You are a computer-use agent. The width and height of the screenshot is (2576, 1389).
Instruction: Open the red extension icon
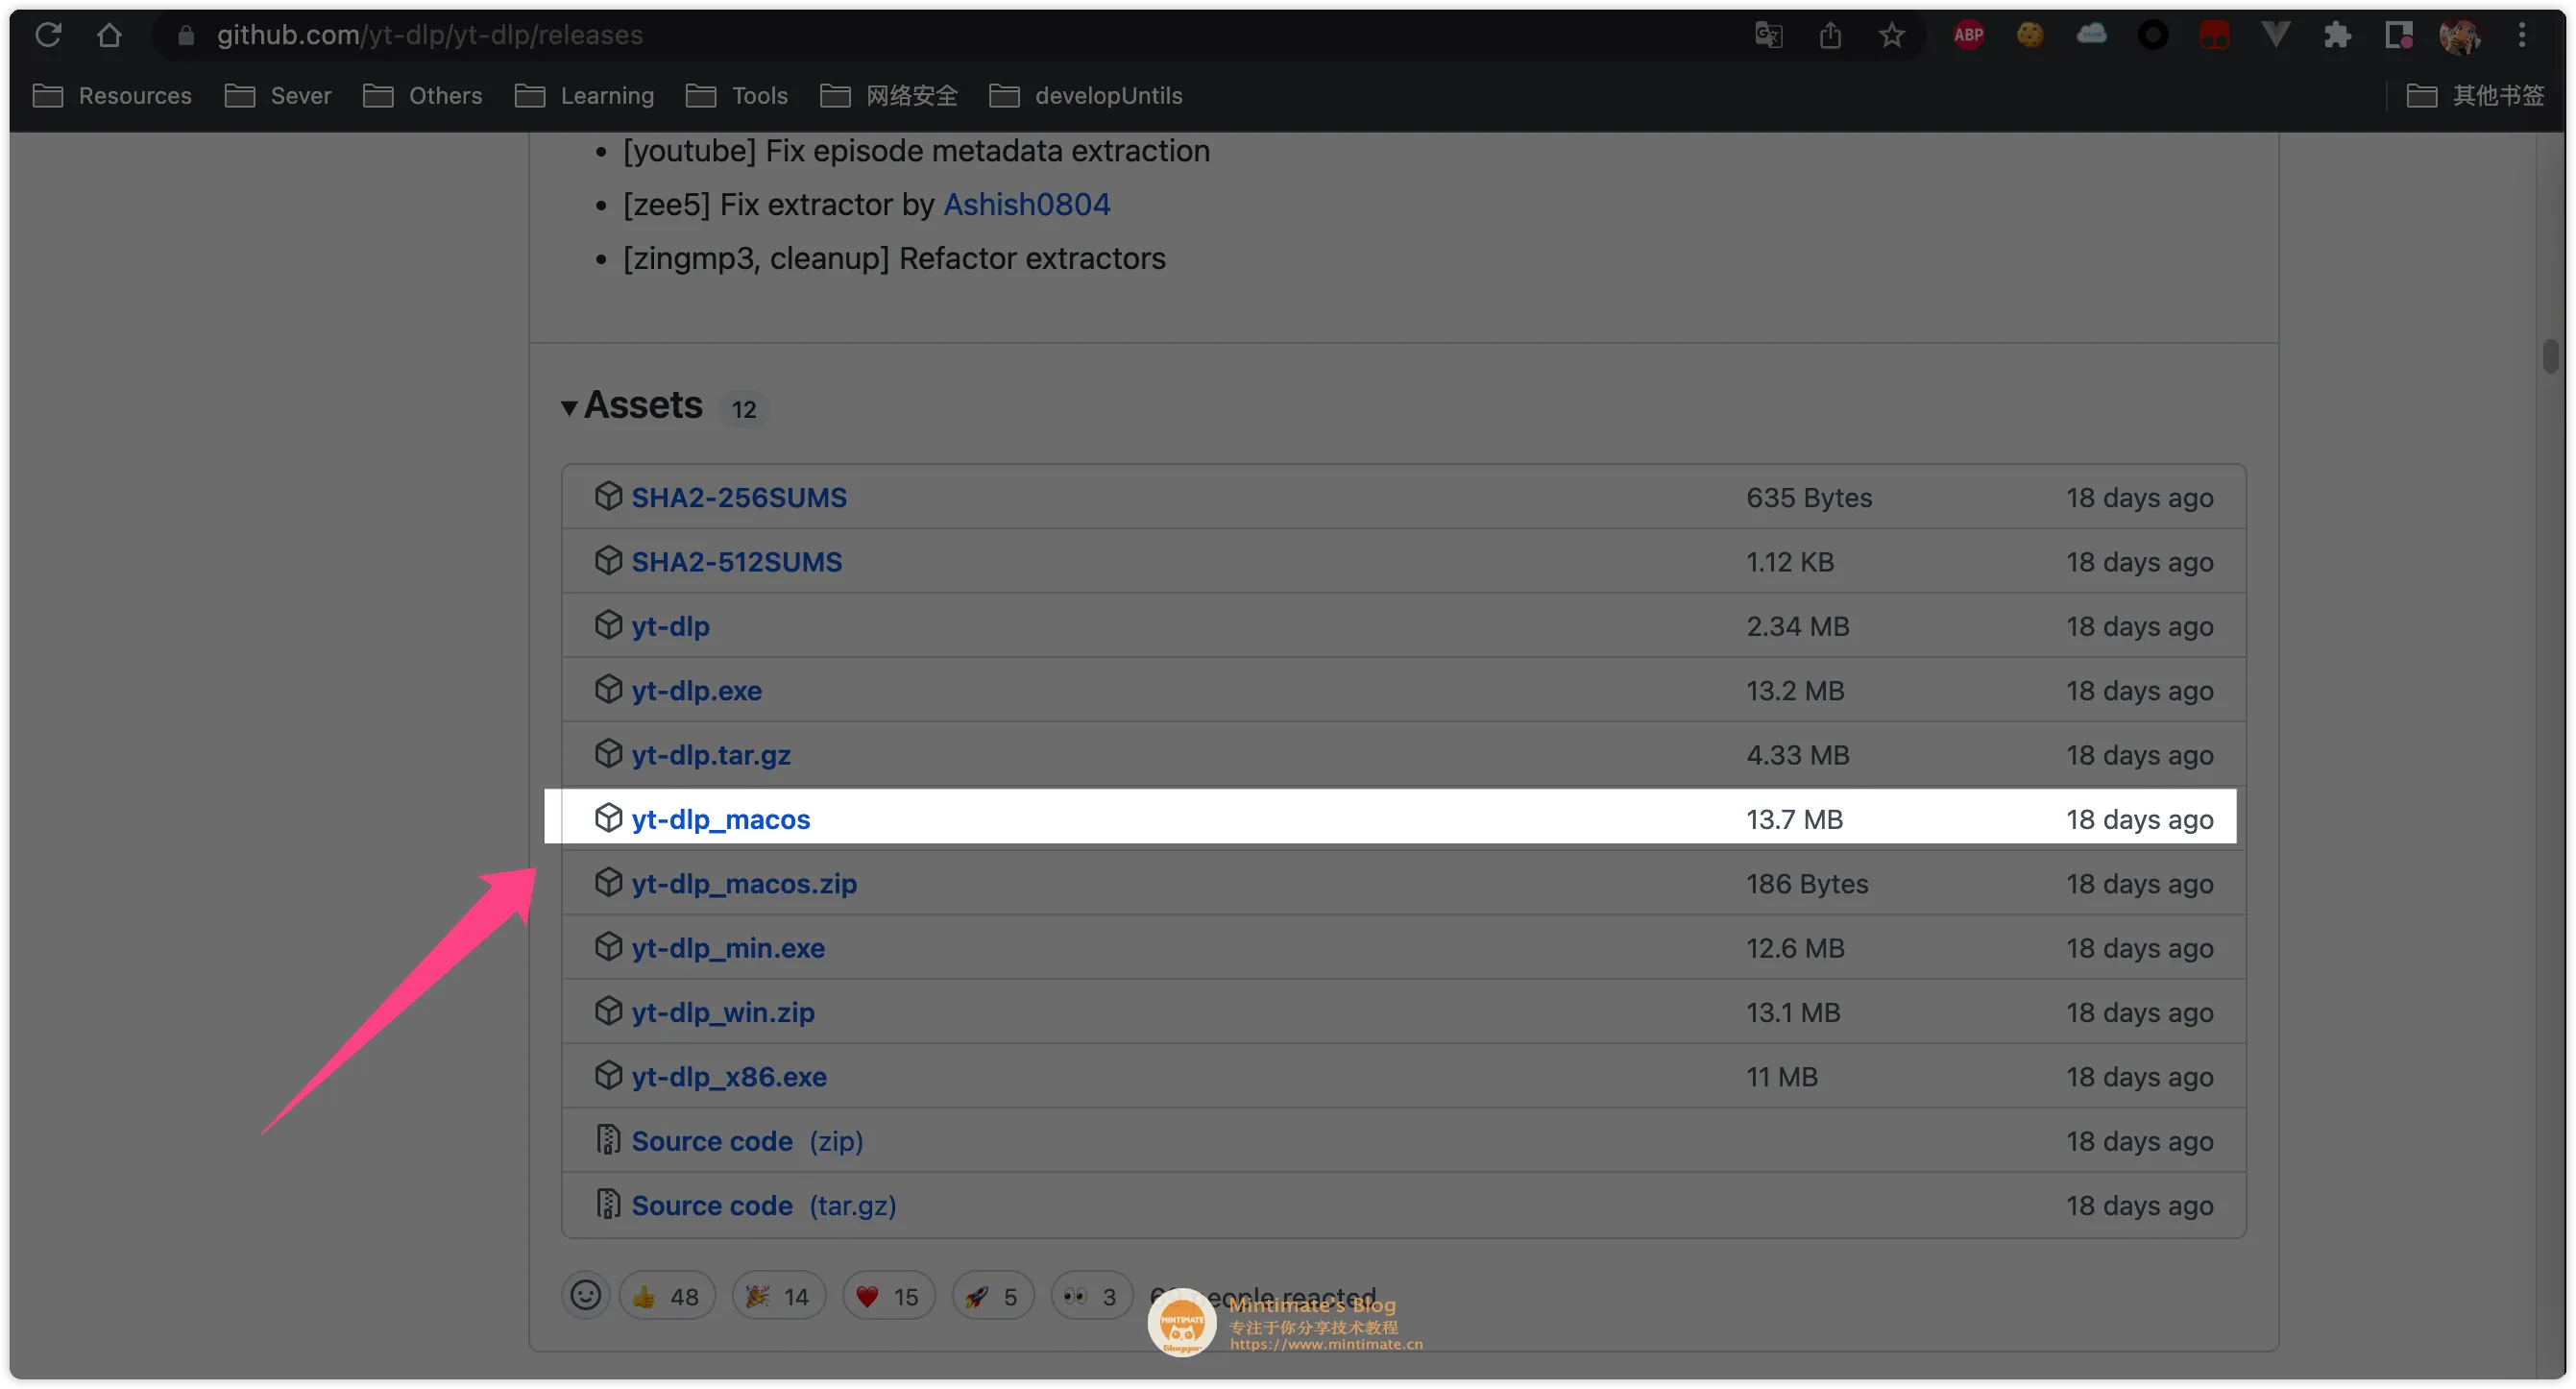2214,35
